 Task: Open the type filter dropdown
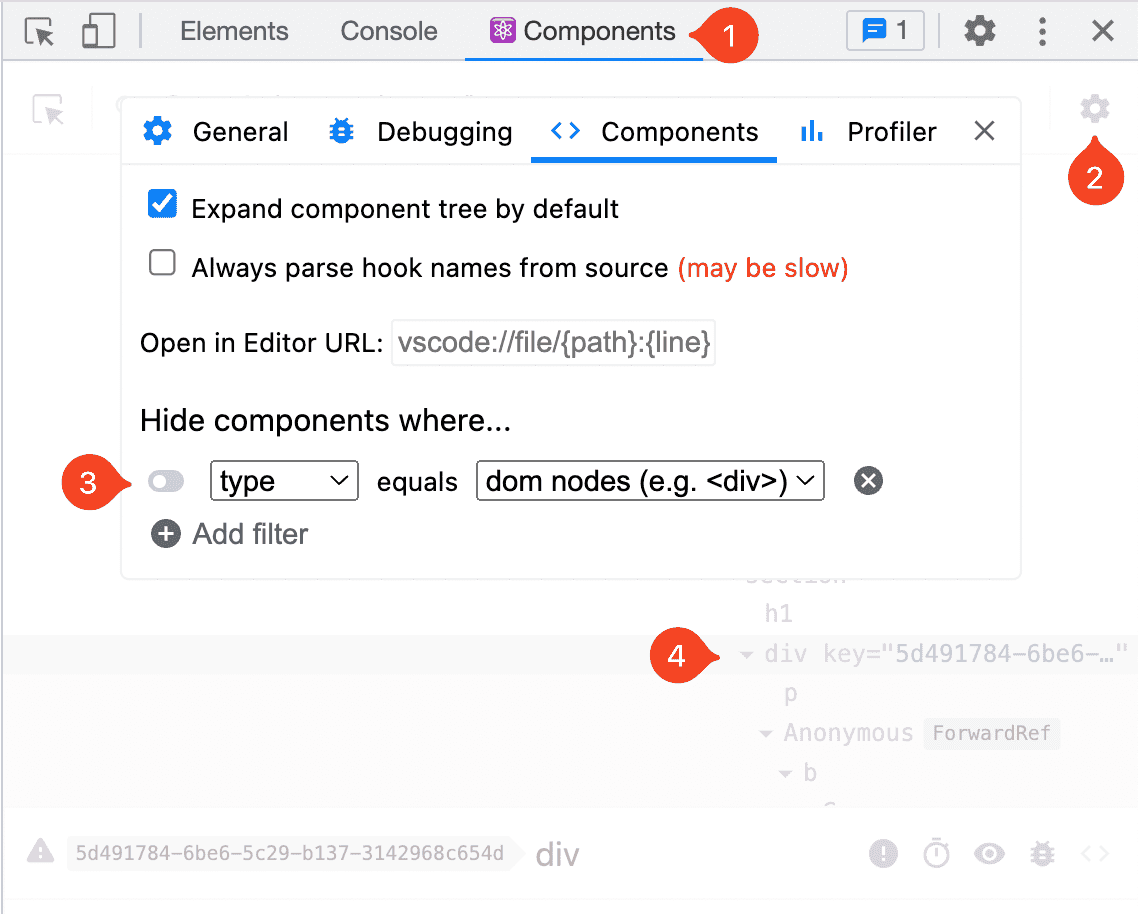[x=284, y=481]
